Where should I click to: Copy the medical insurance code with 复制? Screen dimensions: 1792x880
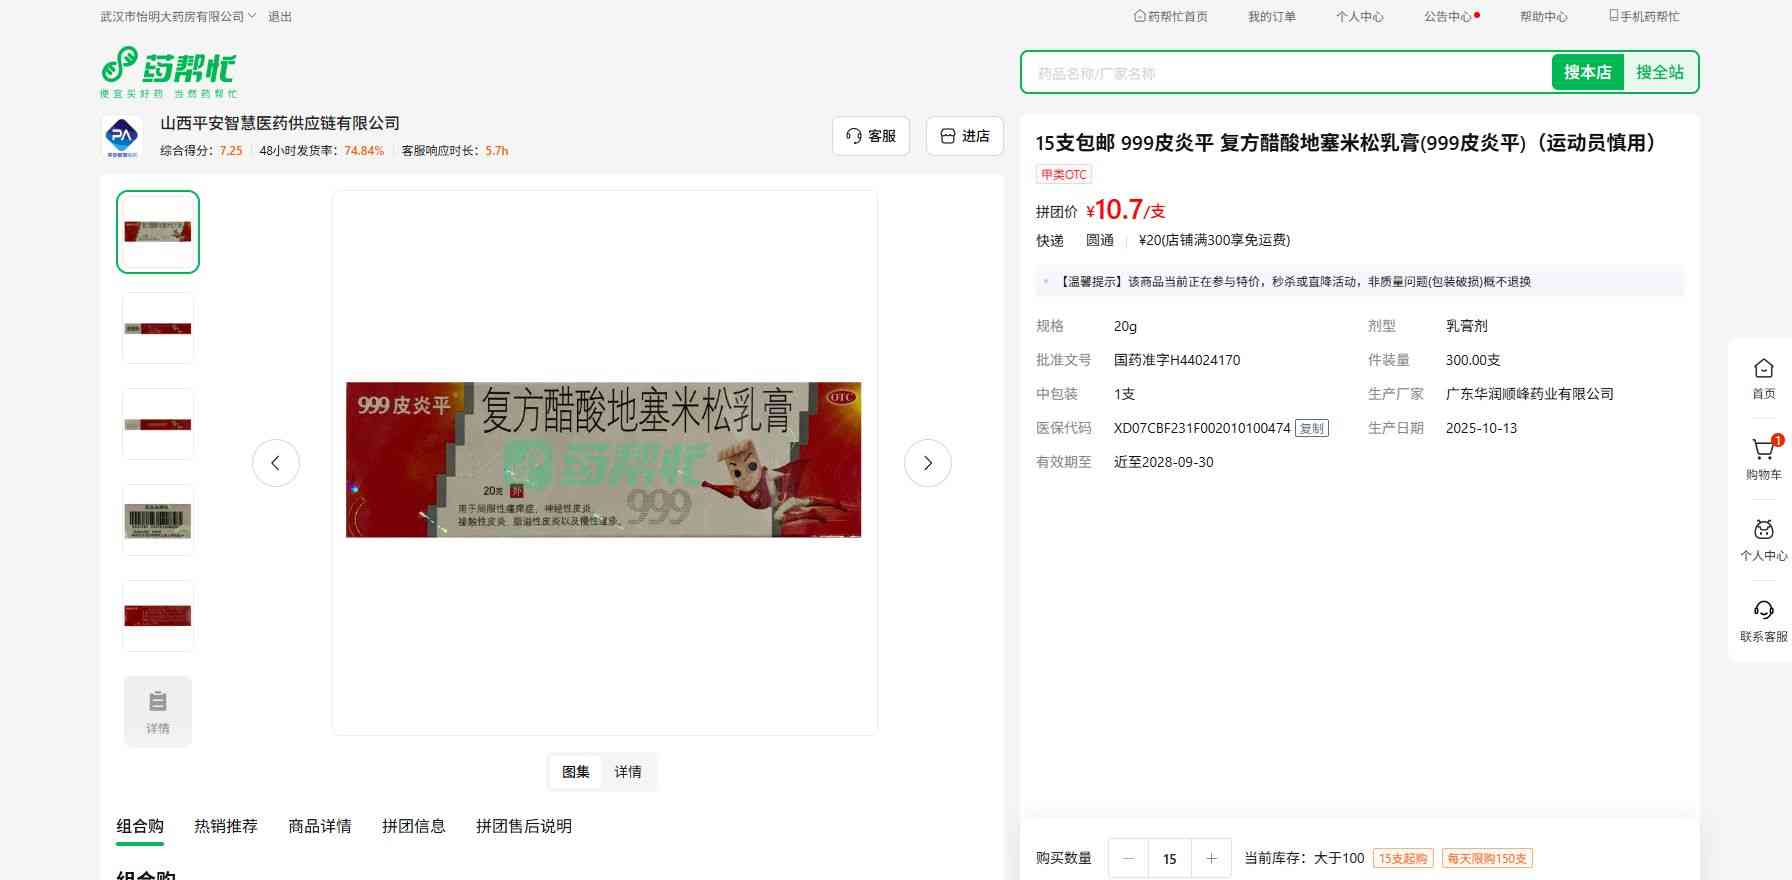pos(1311,428)
